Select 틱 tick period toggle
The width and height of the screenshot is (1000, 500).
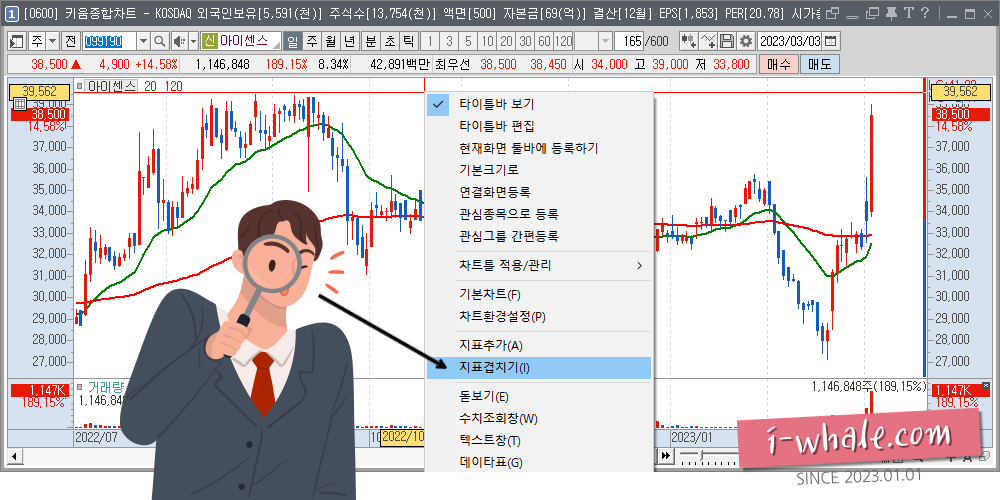(x=409, y=42)
